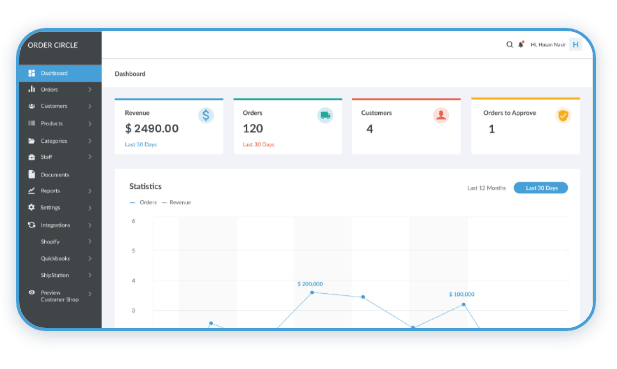
Task: Expand the Customers sidebar chevron
Action: [x=90, y=106]
